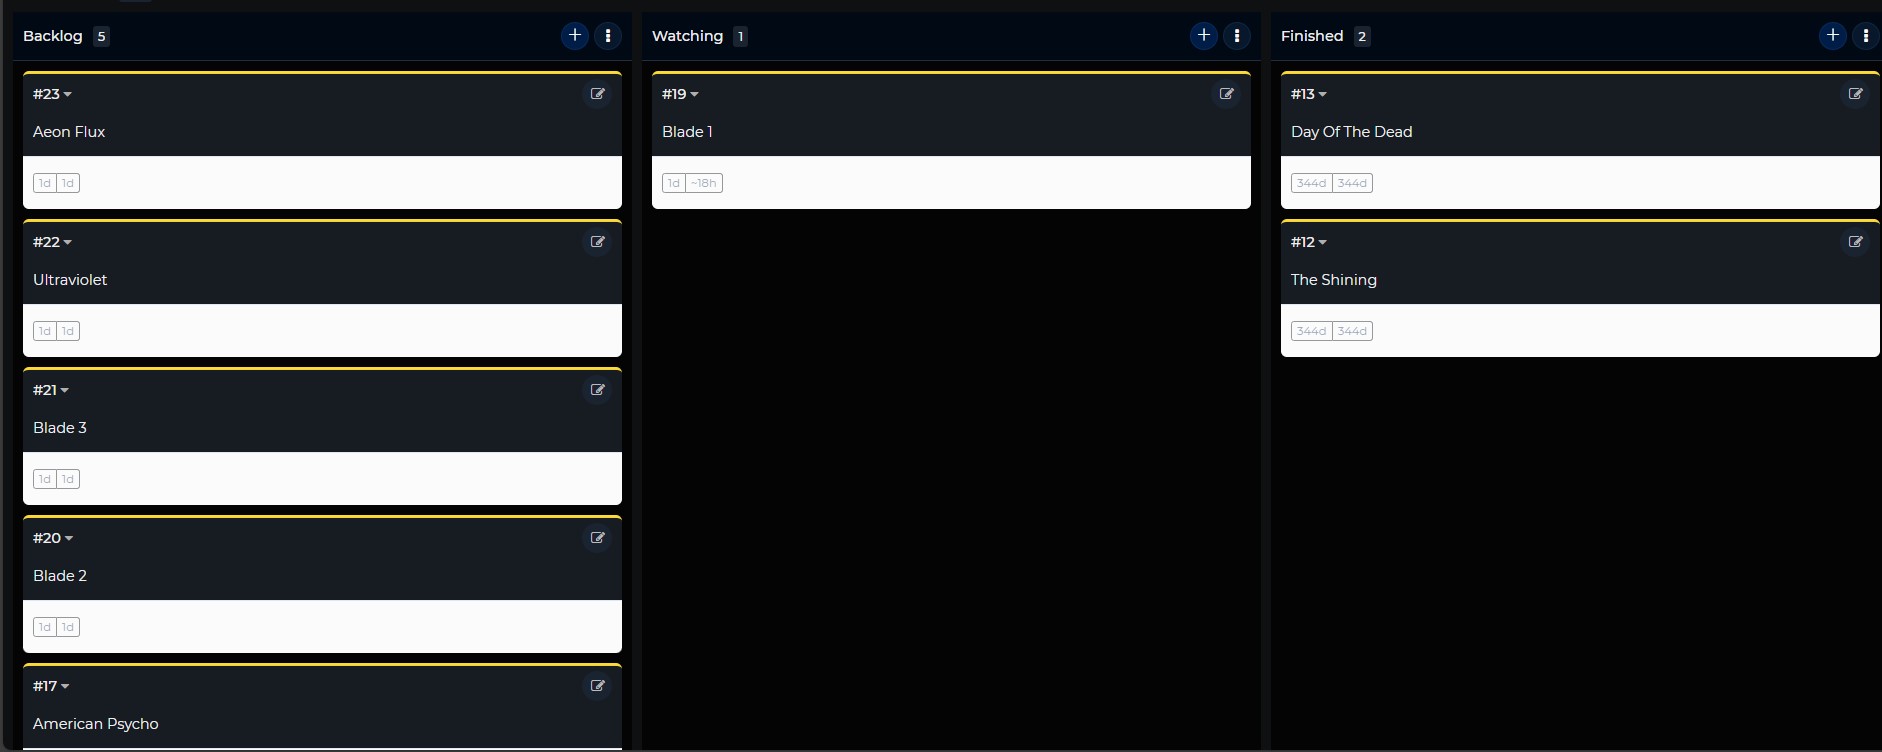Add a new card to Finished column
This screenshot has height=752, width=1882.
[x=1832, y=36]
